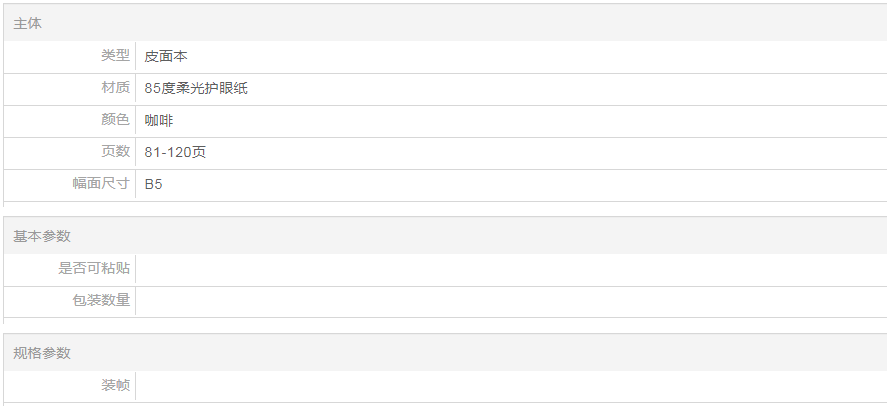Click the empty value cell beside 装帧

pyautogui.click(x=510, y=385)
